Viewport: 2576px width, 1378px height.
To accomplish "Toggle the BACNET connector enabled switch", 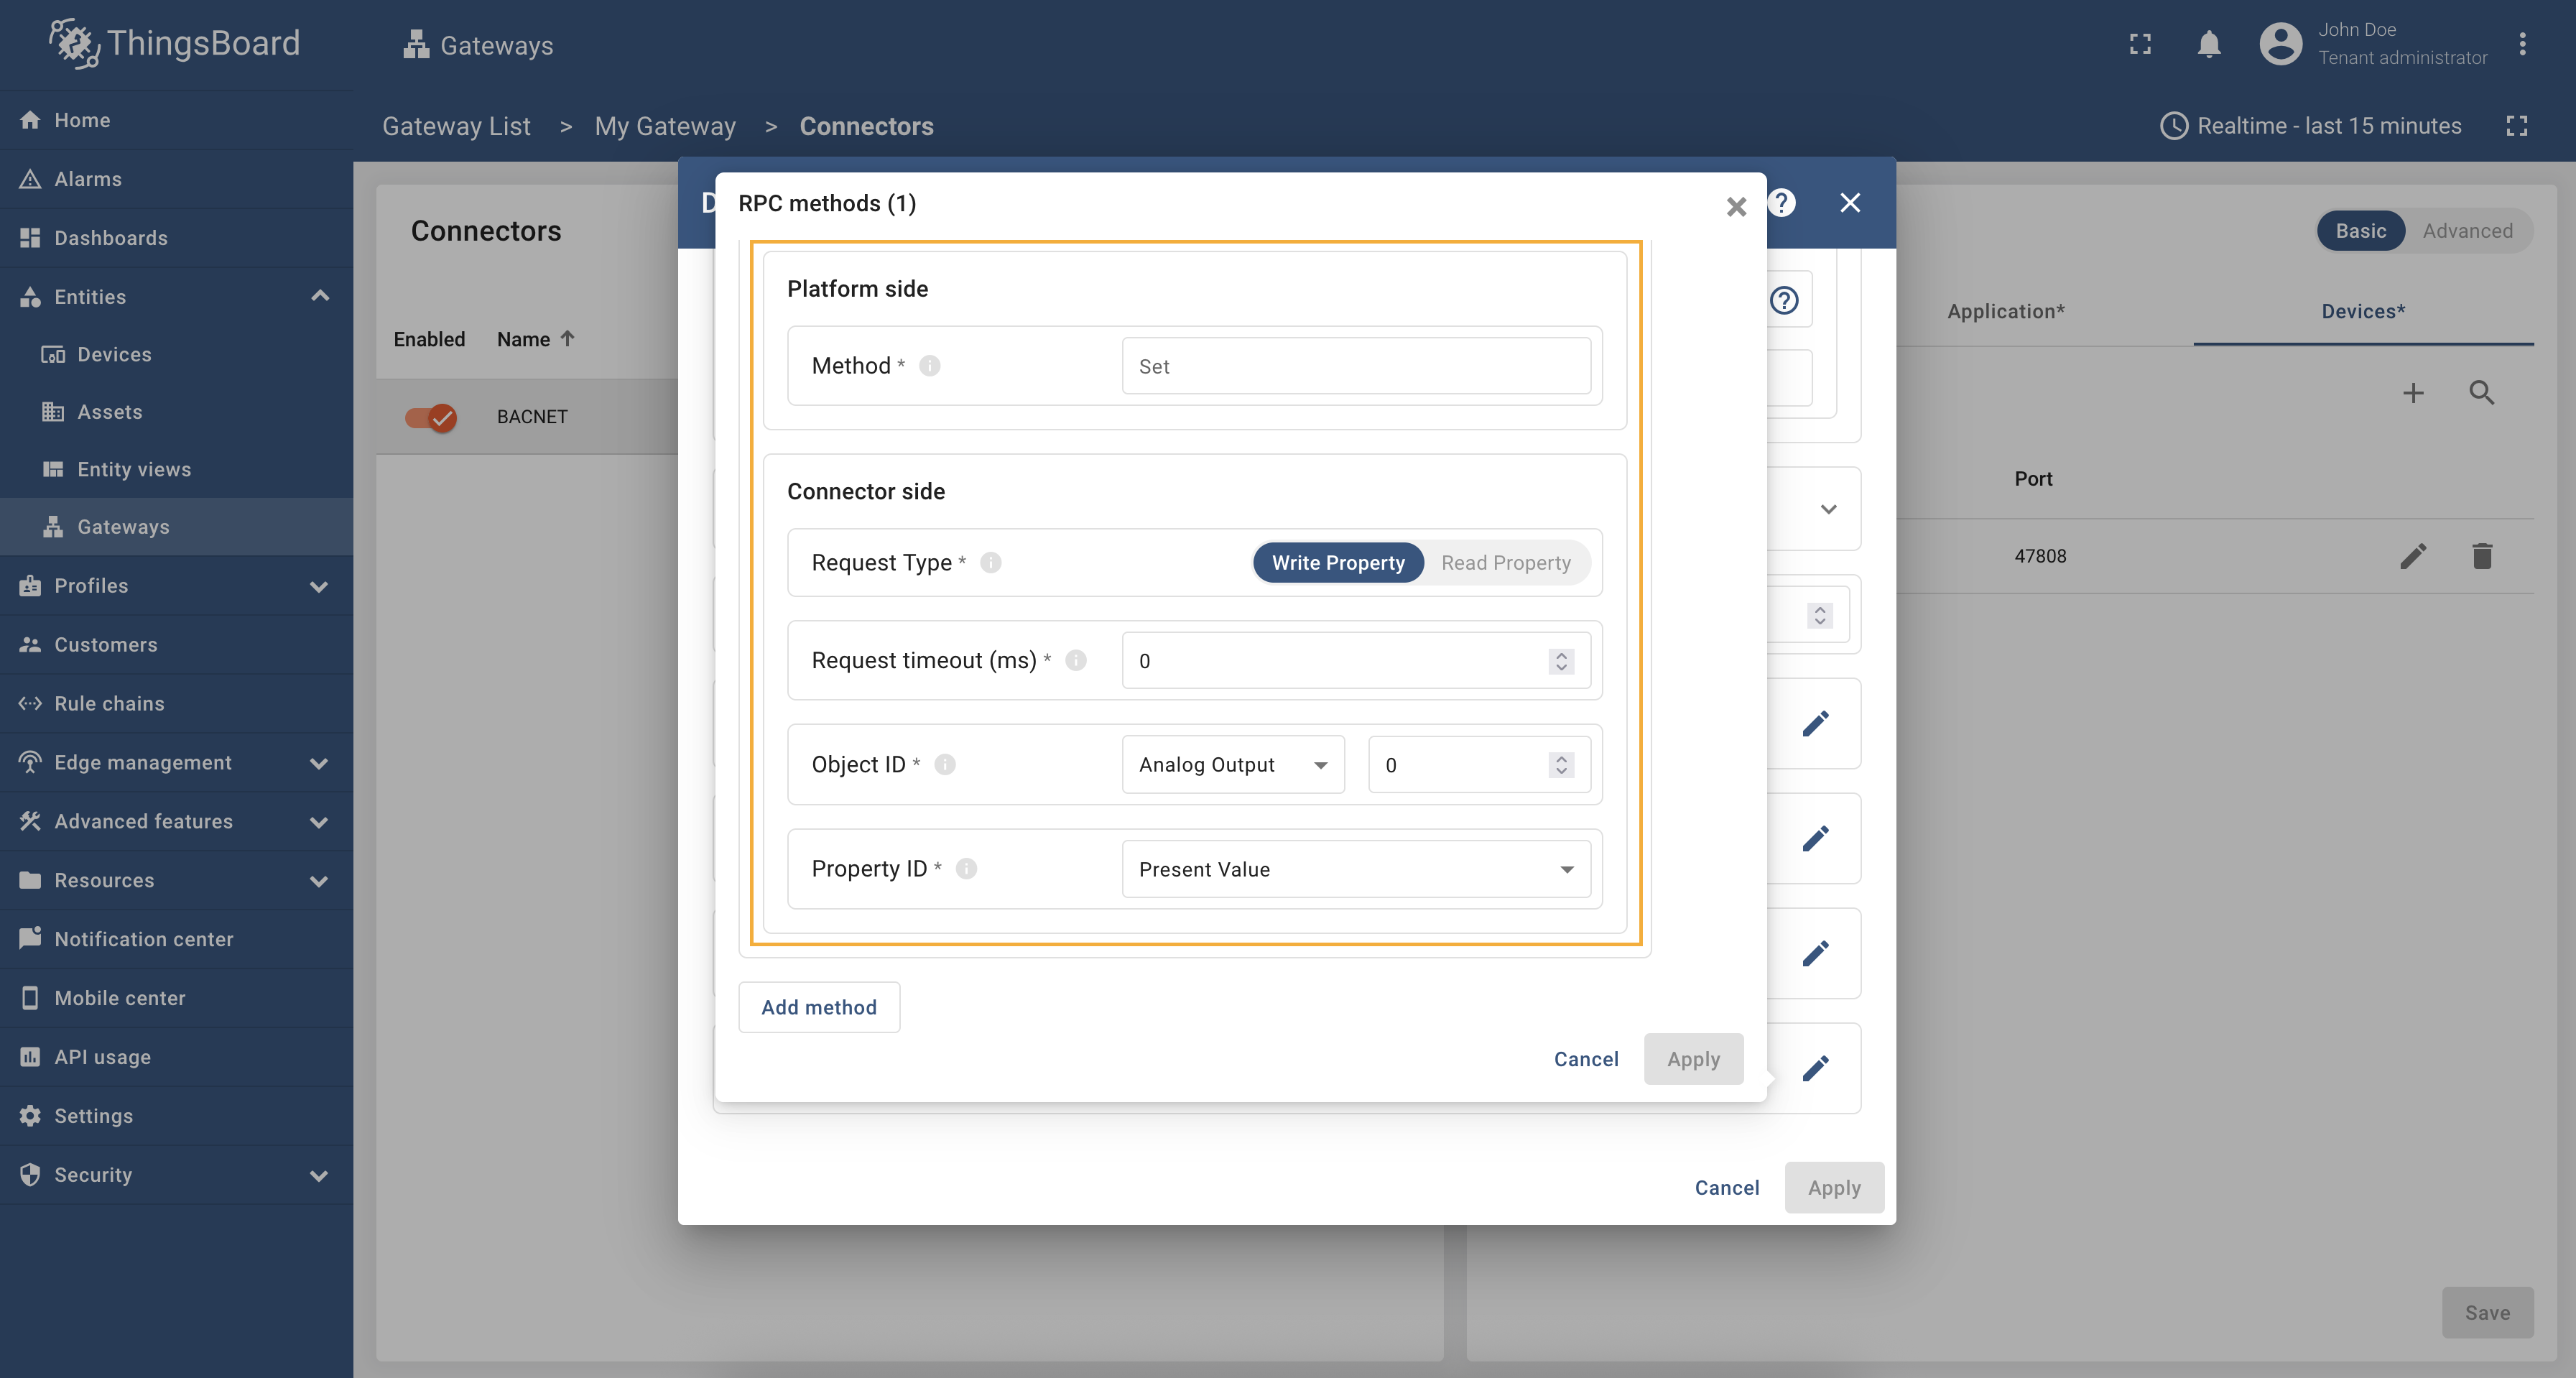I will (x=431, y=417).
